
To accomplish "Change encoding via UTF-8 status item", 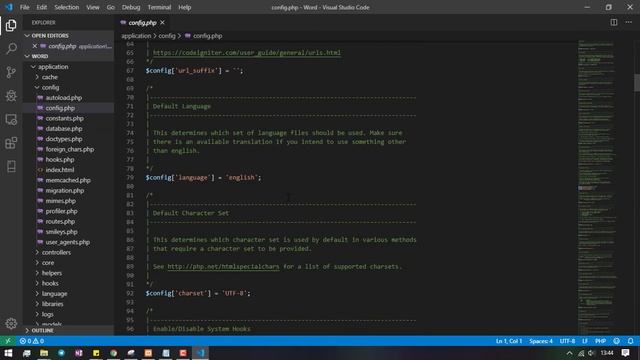I will (x=567, y=341).
